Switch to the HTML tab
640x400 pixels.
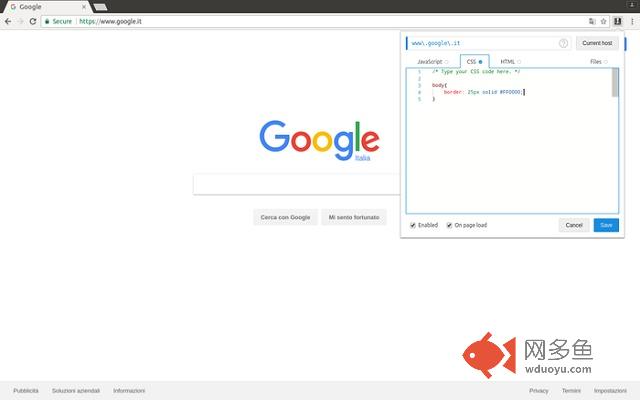tap(510, 62)
